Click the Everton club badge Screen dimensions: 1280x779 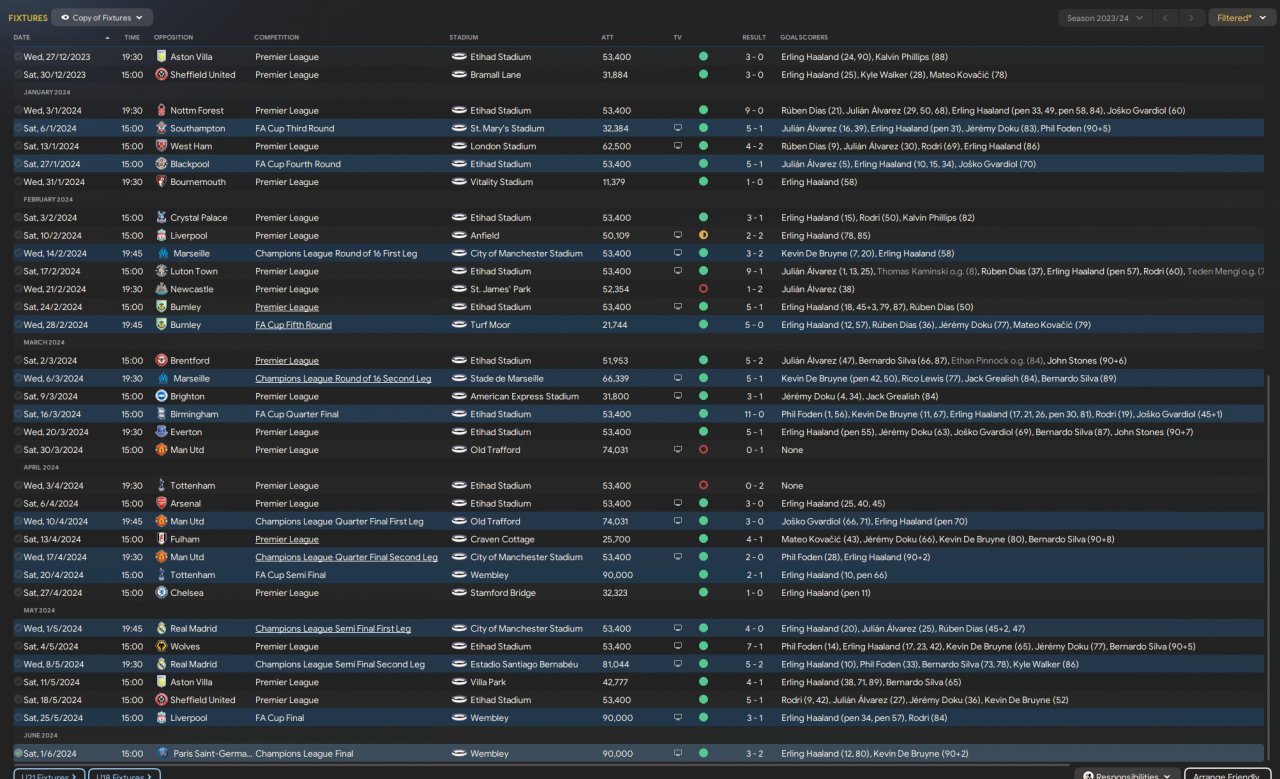(x=162, y=432)
